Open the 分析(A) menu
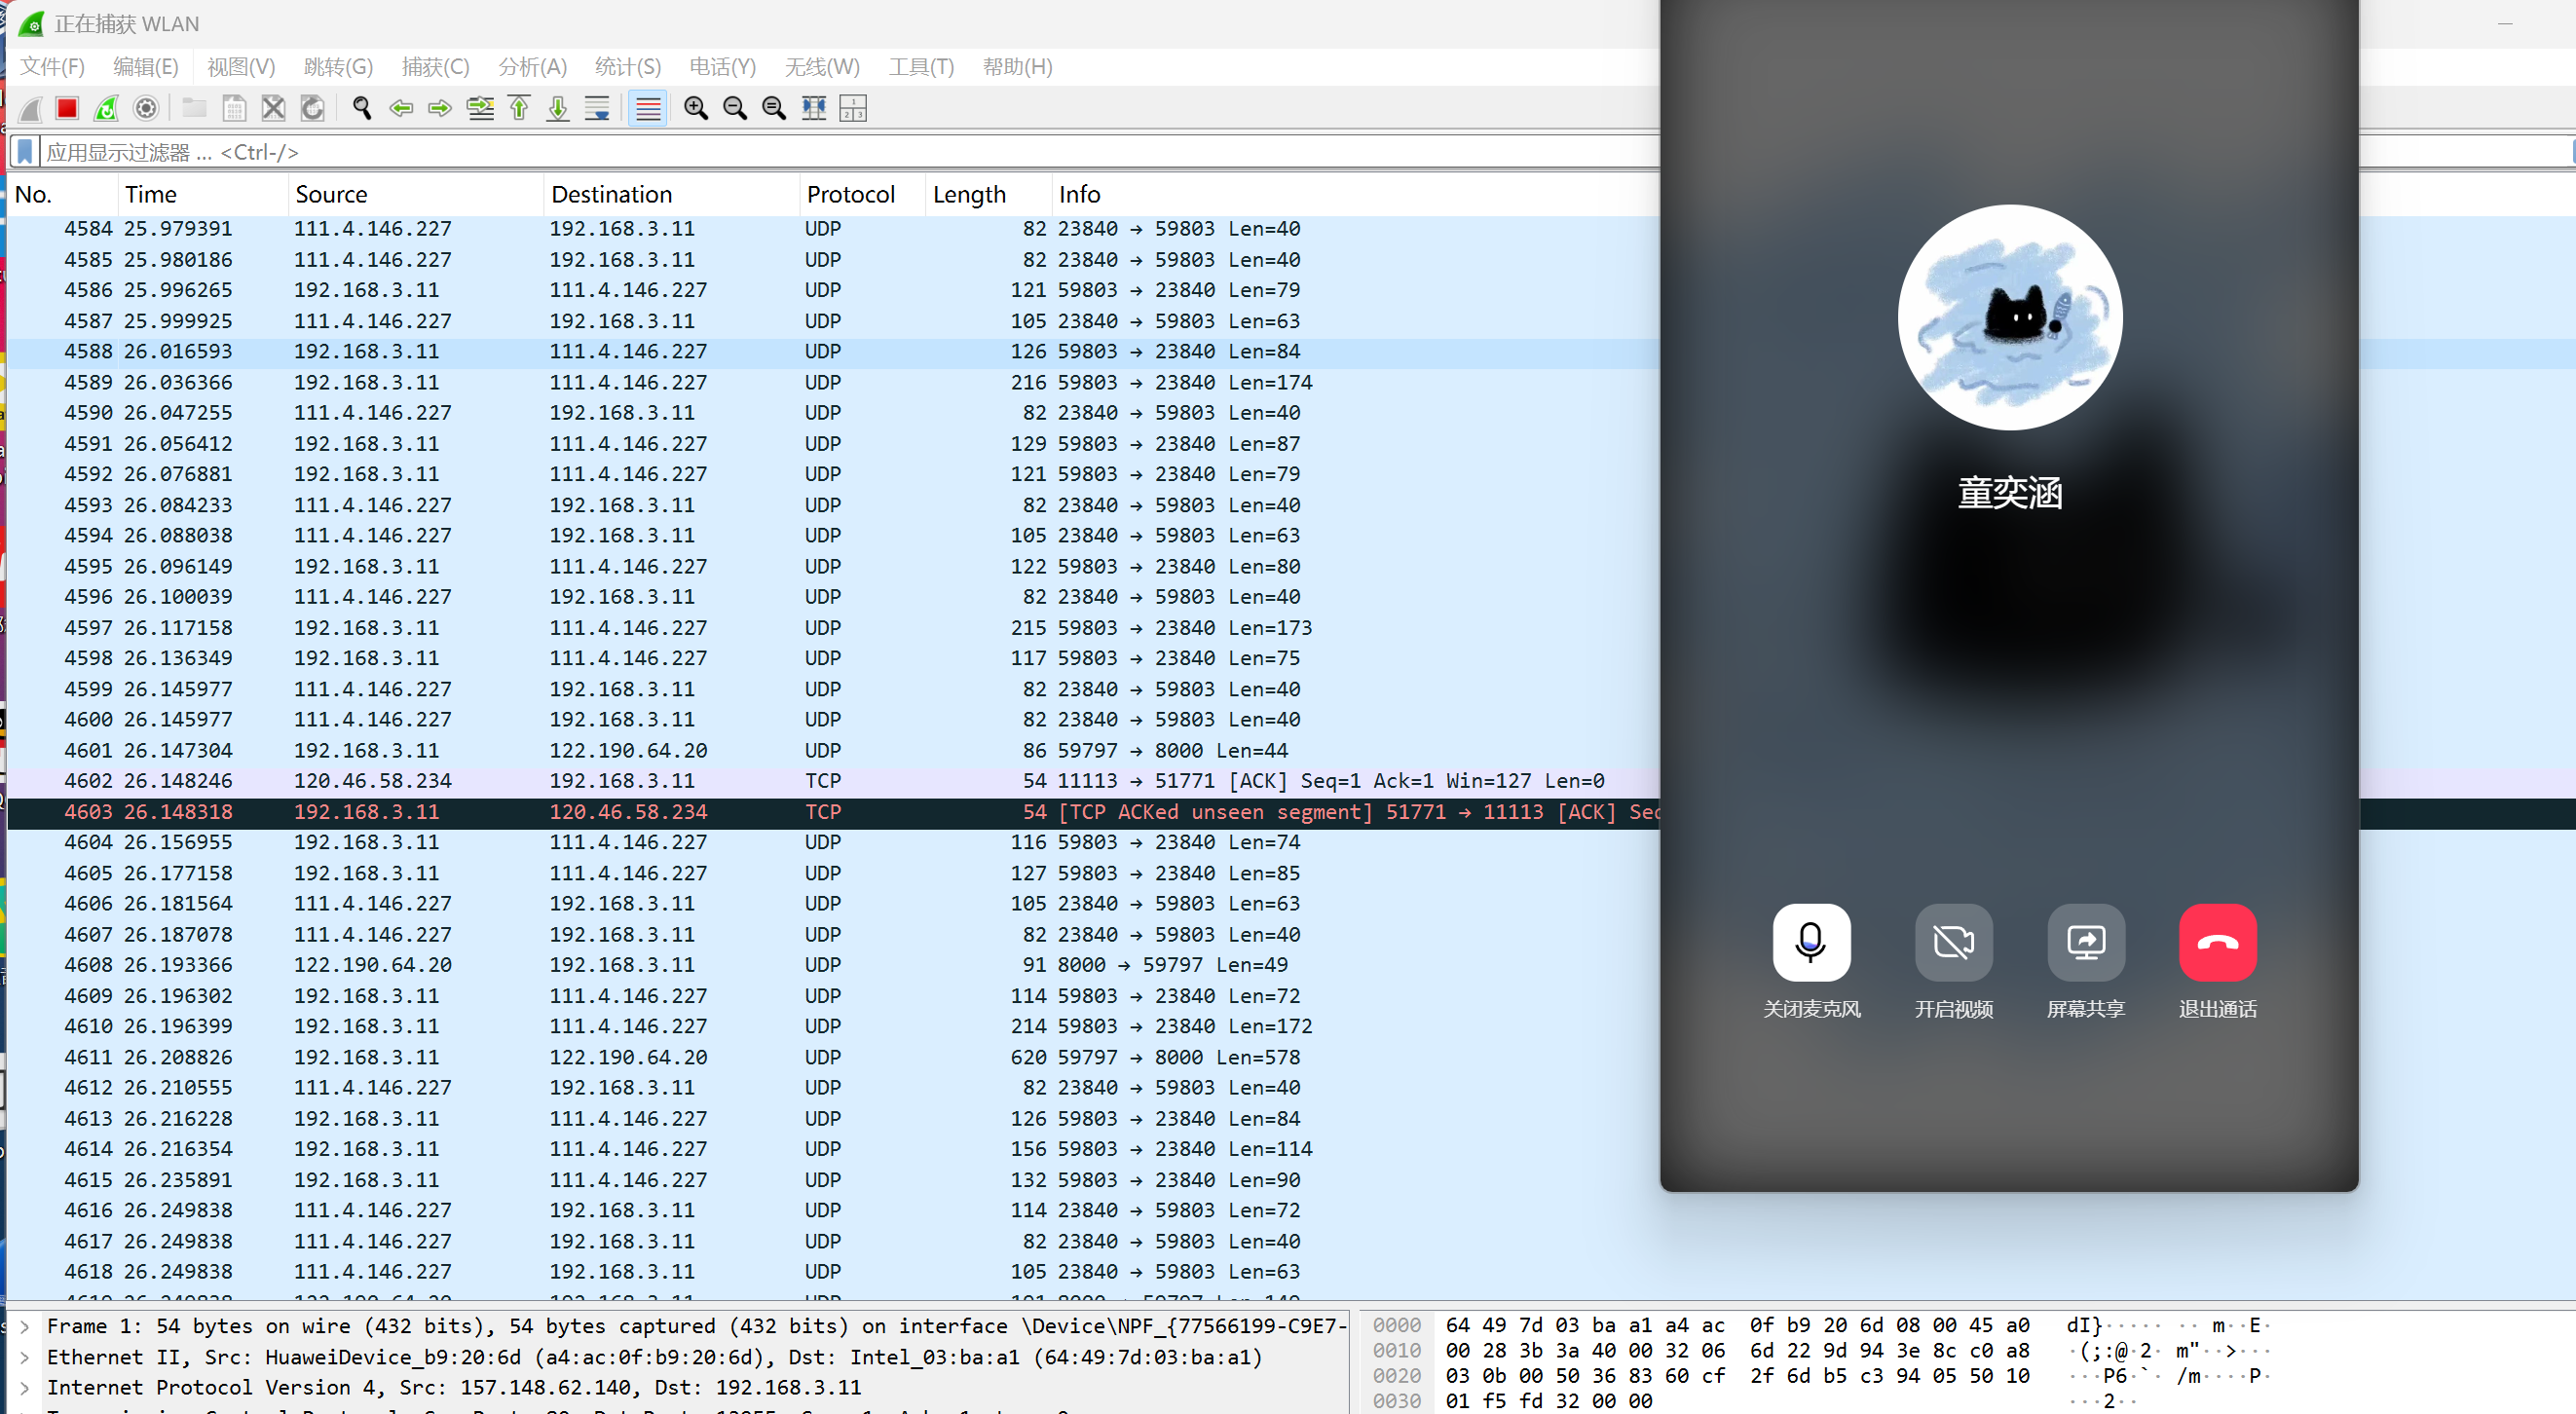 point(532,67)
